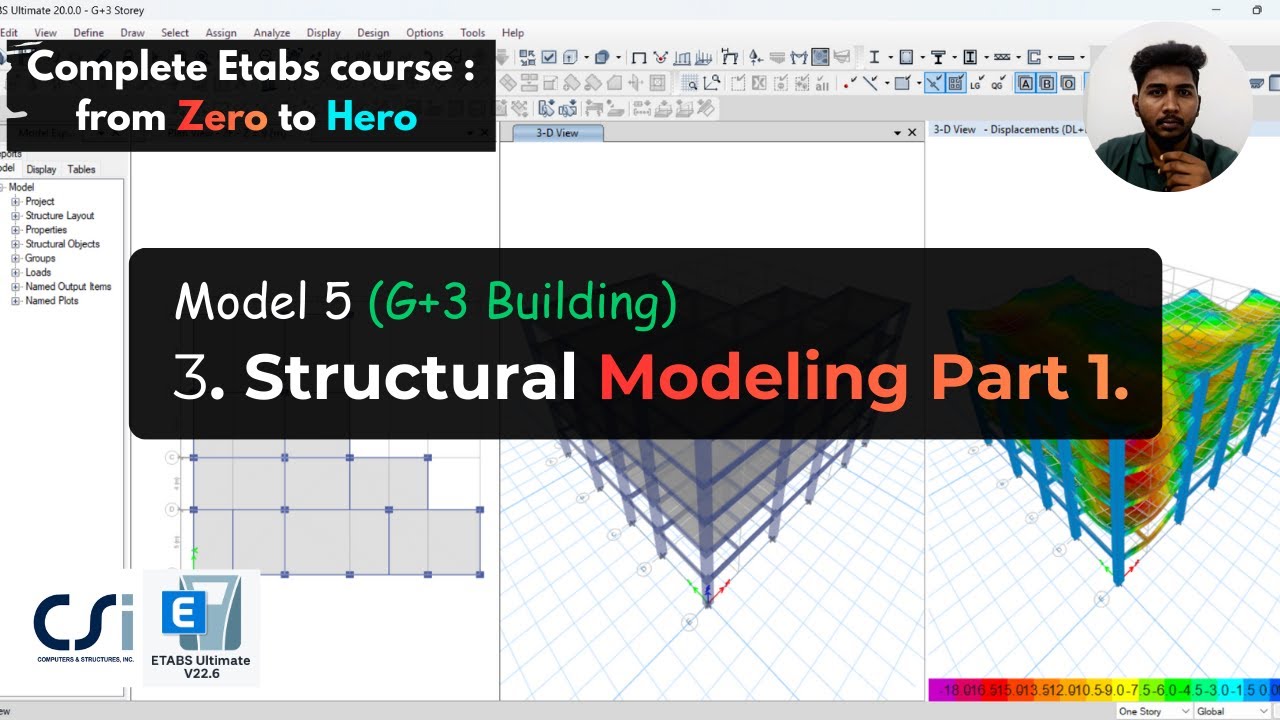The width and height of the screenshot is (1280, 720).
Task: Click the zoom grid magnifier icon
Action: (x=691, y=83)
